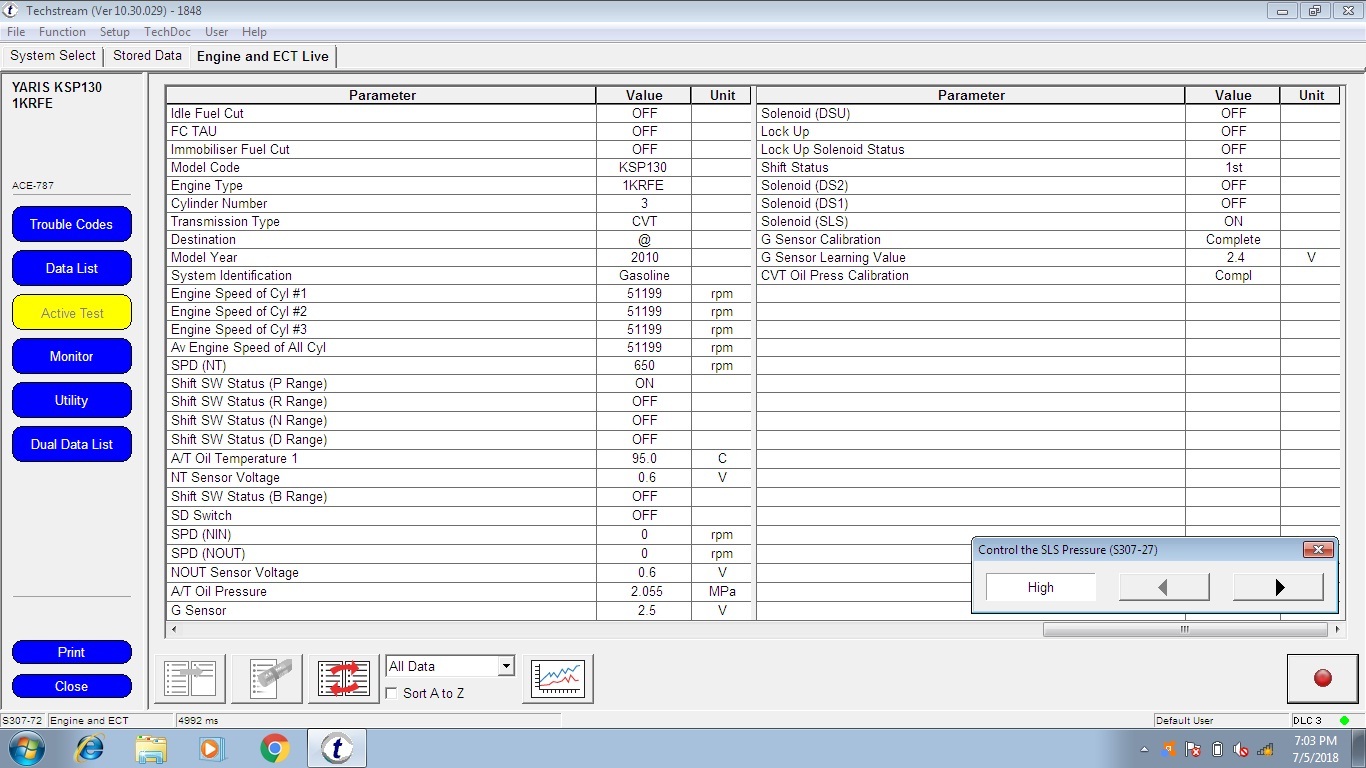This screenshot has height=768, width=1366.
Task: Select the A/T Oil Pressure parameter row
Action: [458, 592]
